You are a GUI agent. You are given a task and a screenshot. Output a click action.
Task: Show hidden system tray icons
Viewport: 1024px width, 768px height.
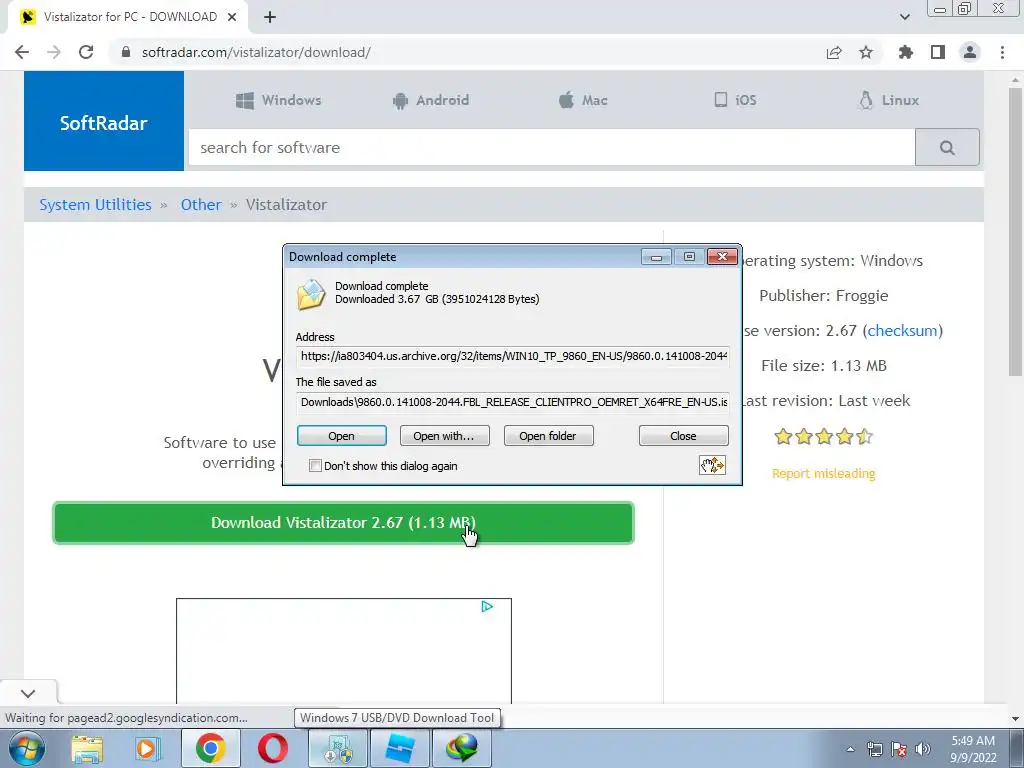(850, 749)
